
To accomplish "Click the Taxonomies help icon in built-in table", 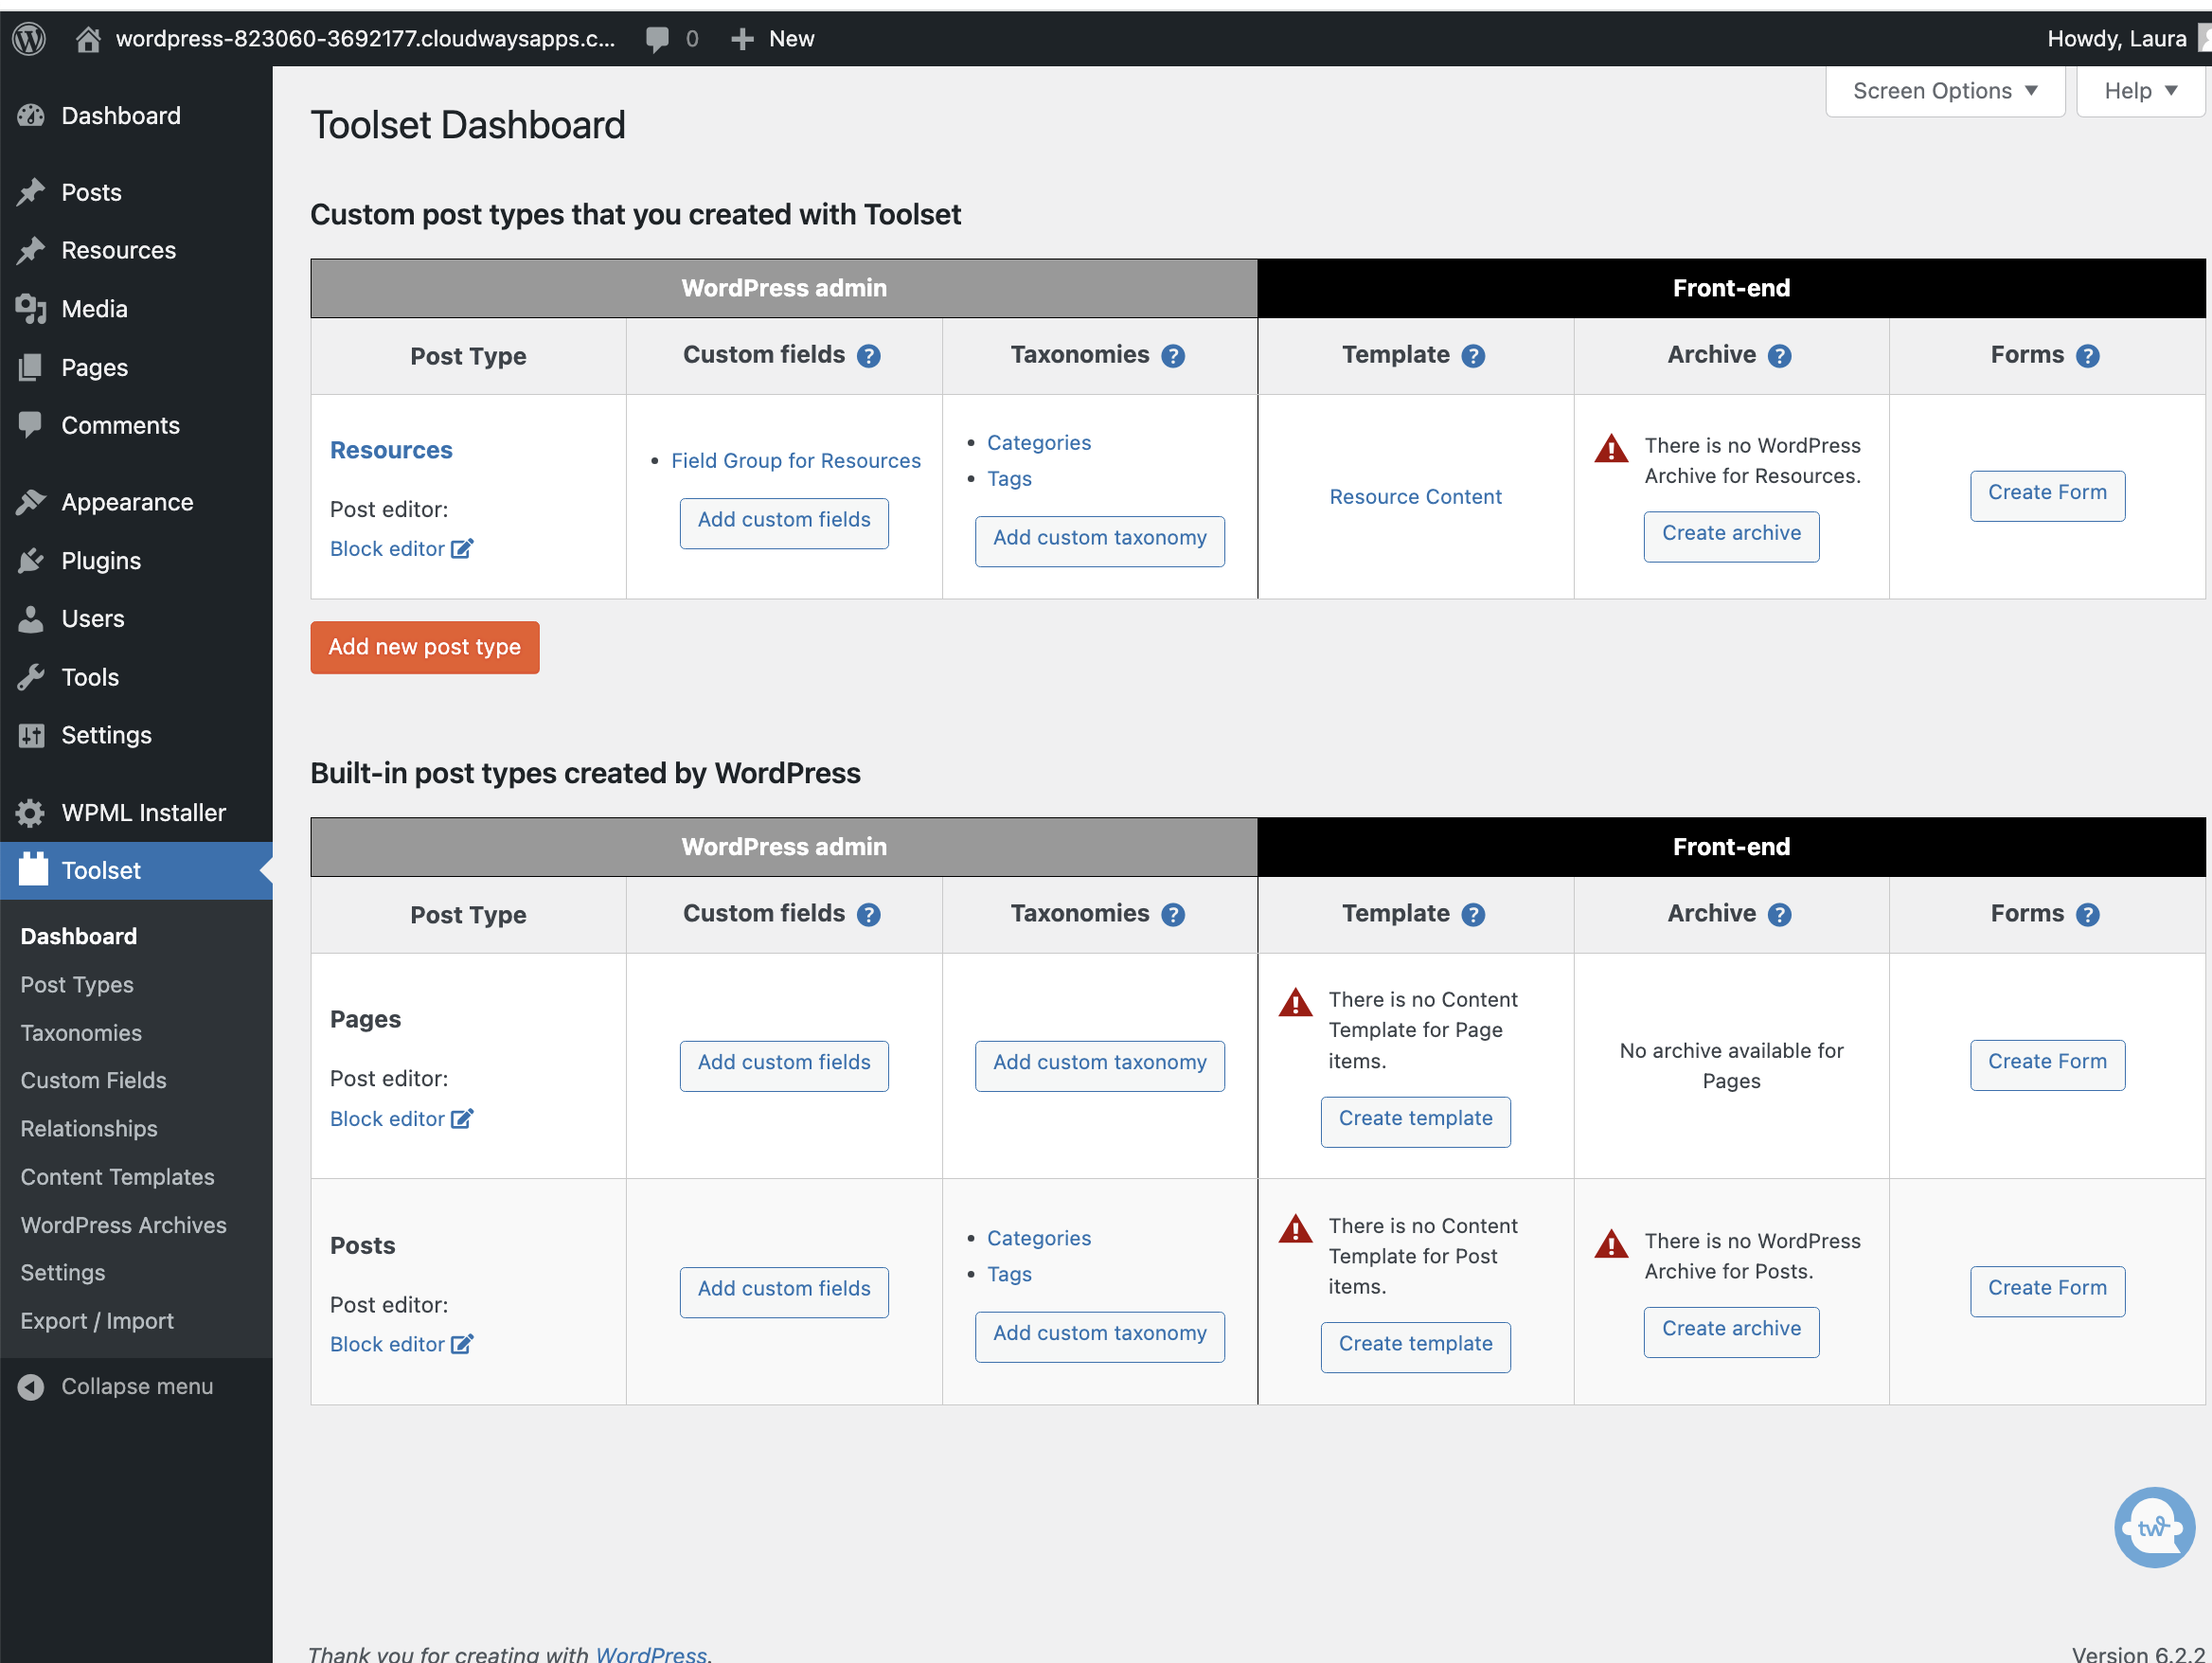I will click(x=1173, y=915).
